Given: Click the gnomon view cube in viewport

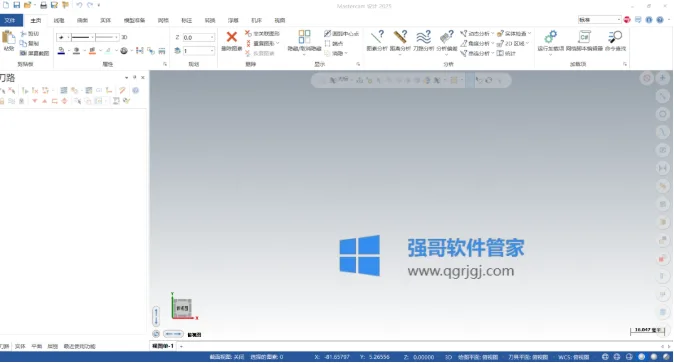Looking at the screenshot, I should (183, 308).
